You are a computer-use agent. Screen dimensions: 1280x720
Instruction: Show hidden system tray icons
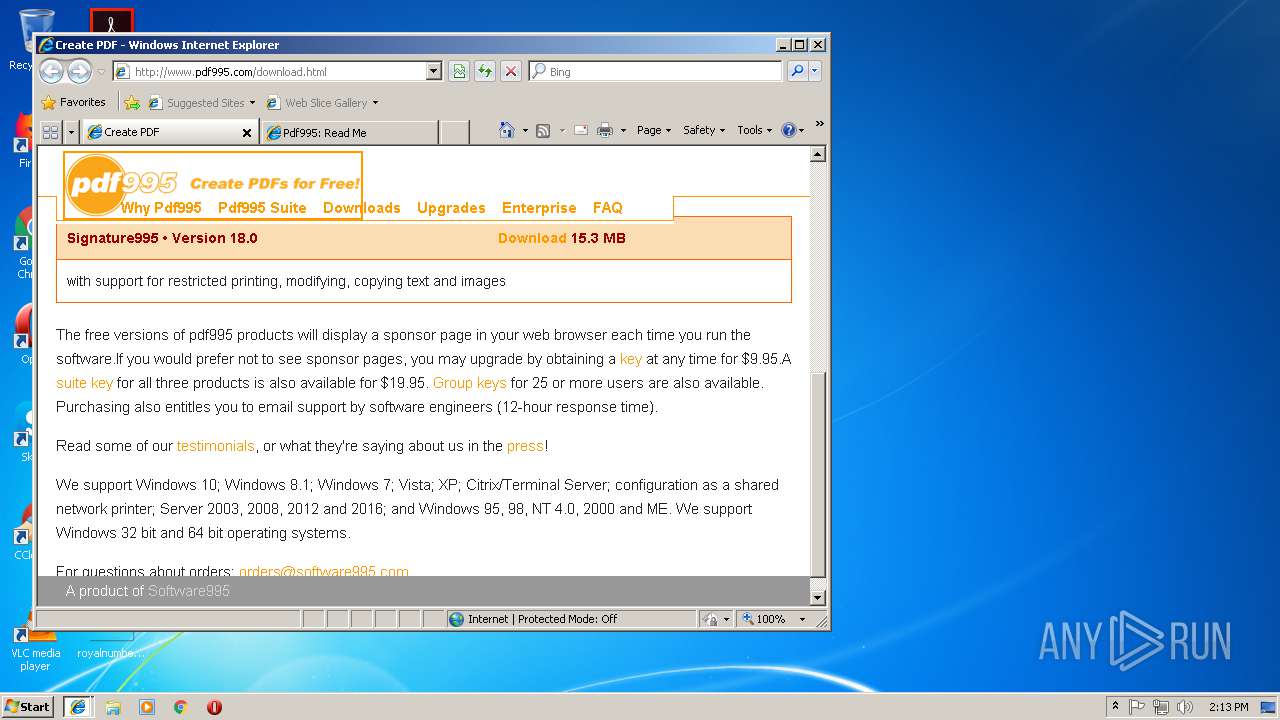[1115, 706]
